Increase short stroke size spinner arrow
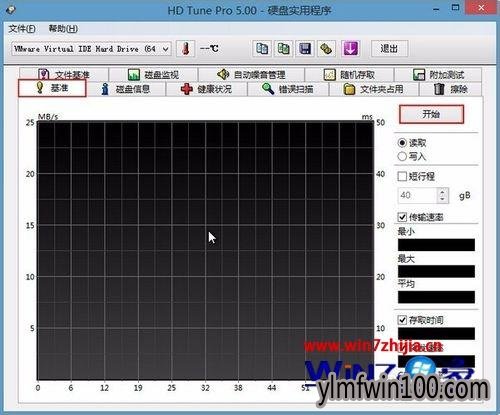 click(442, 192)
